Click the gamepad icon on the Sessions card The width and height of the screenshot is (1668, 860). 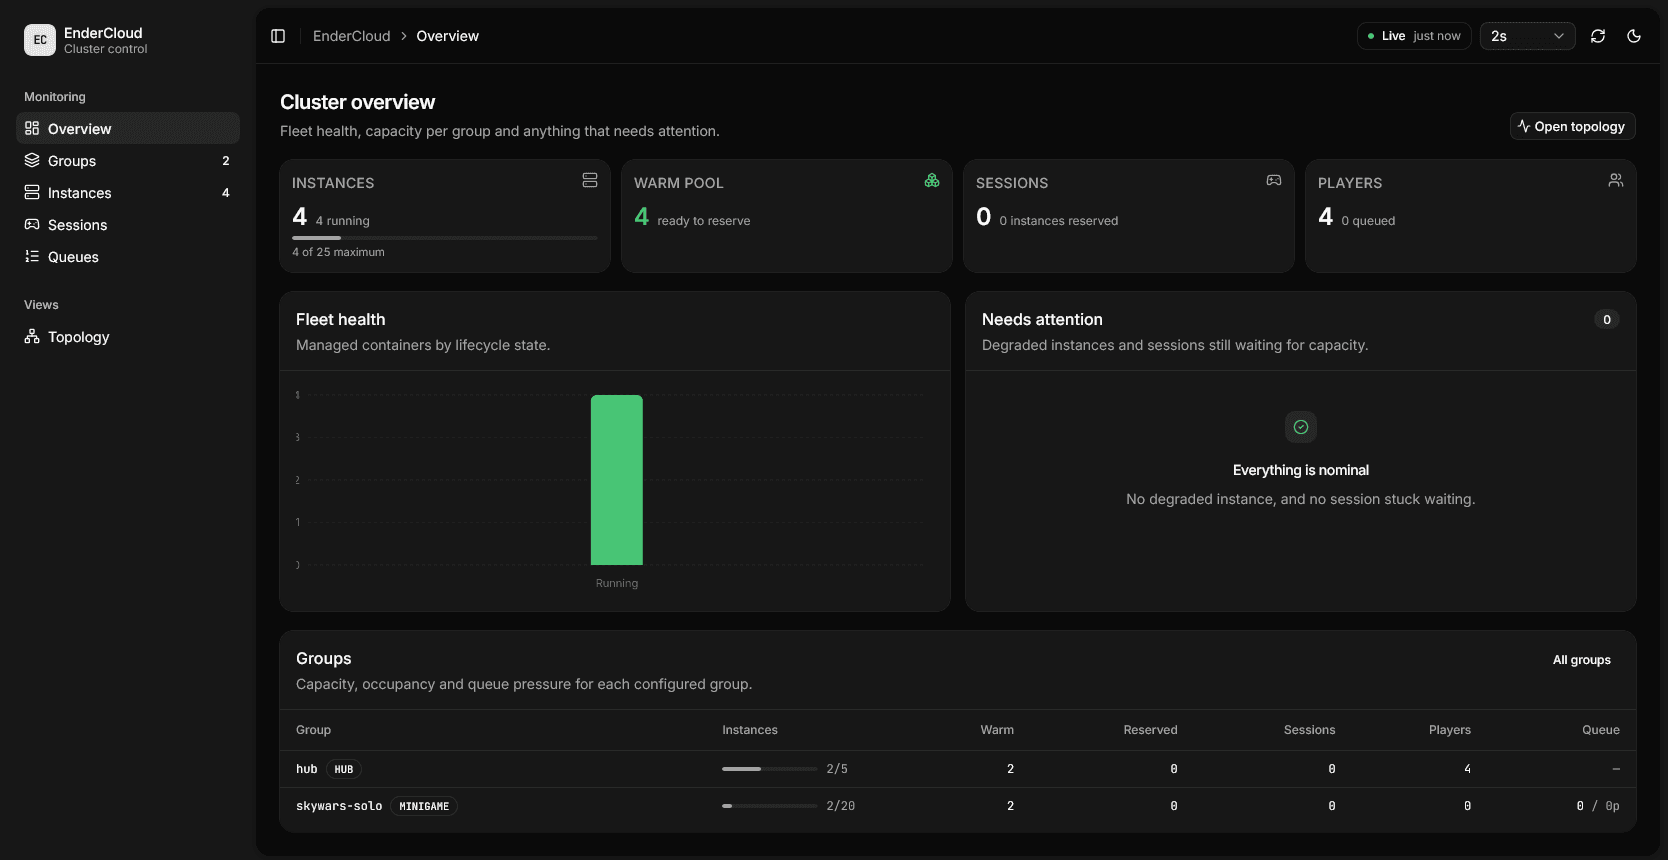pyautogui.click(x=1274, y=180)
